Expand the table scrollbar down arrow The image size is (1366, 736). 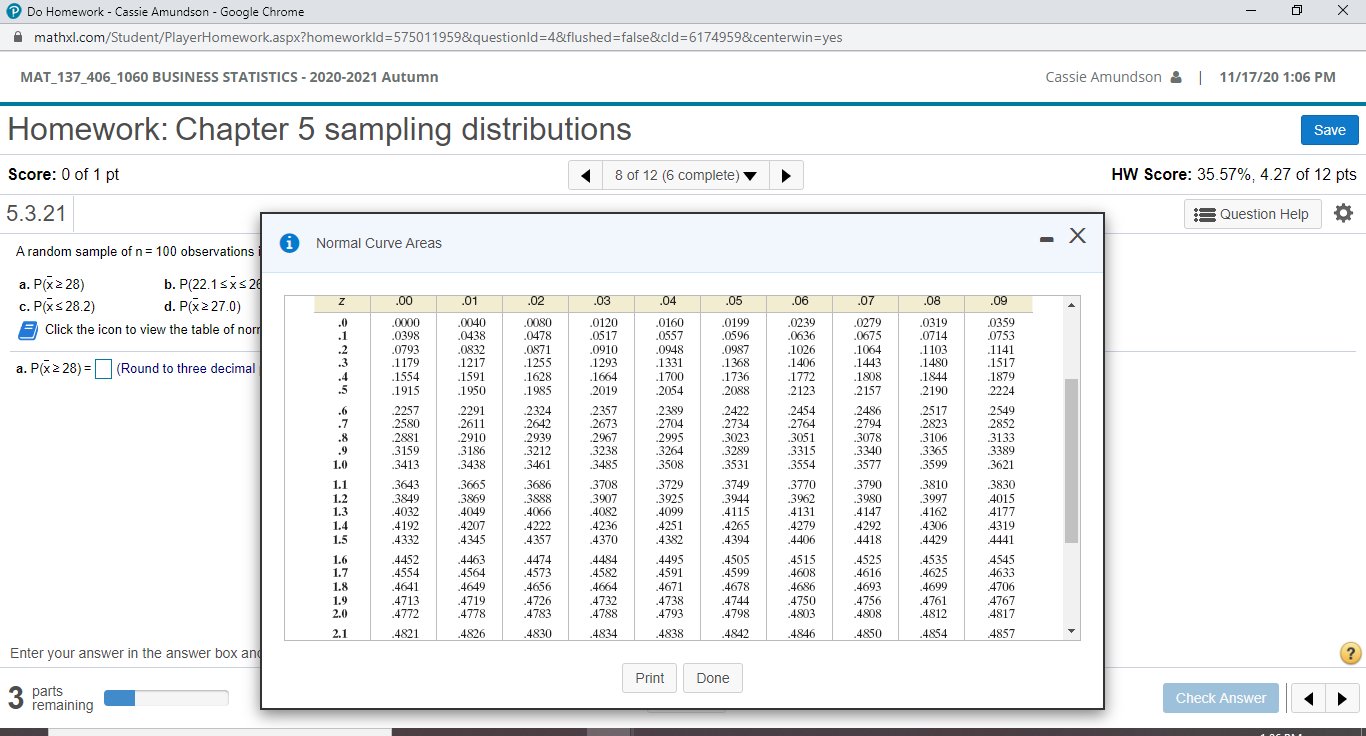(1070, 629)
